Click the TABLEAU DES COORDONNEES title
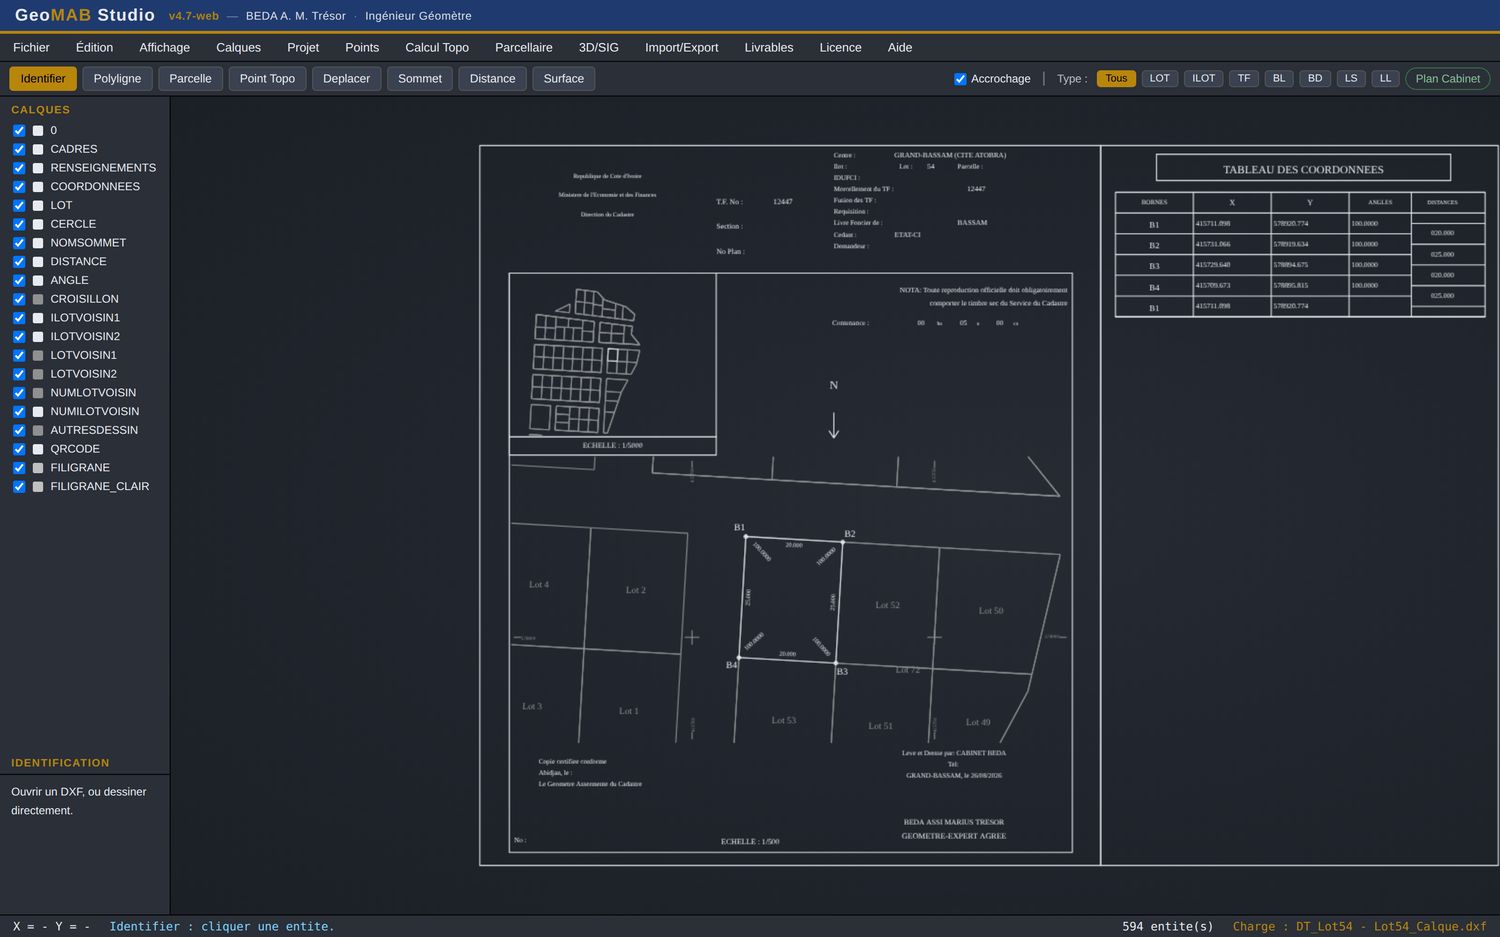This screenshot has height=937, width=1500. [x=1303, y=169]
